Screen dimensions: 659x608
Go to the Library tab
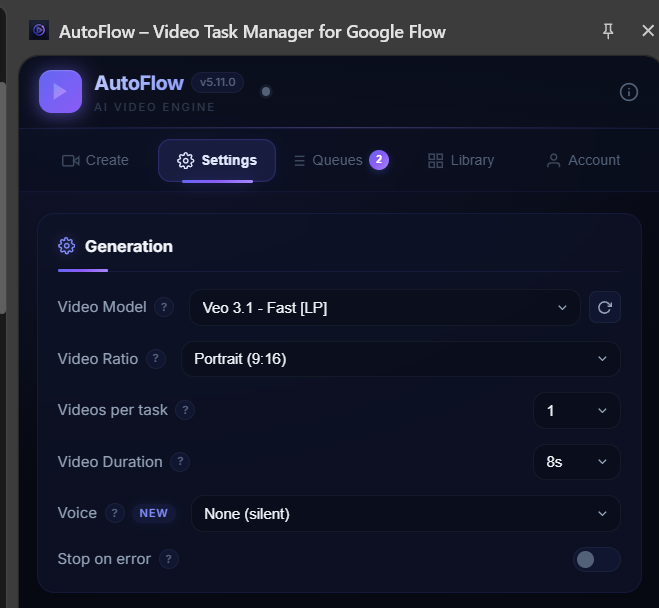pos(461,160)
